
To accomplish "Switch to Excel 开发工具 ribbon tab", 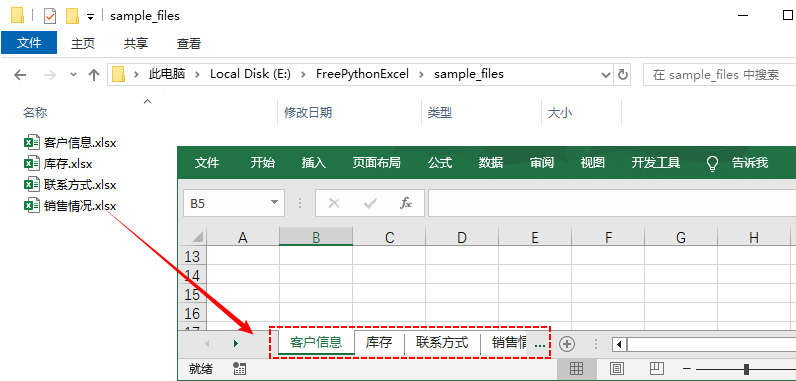I will [655, 163].
